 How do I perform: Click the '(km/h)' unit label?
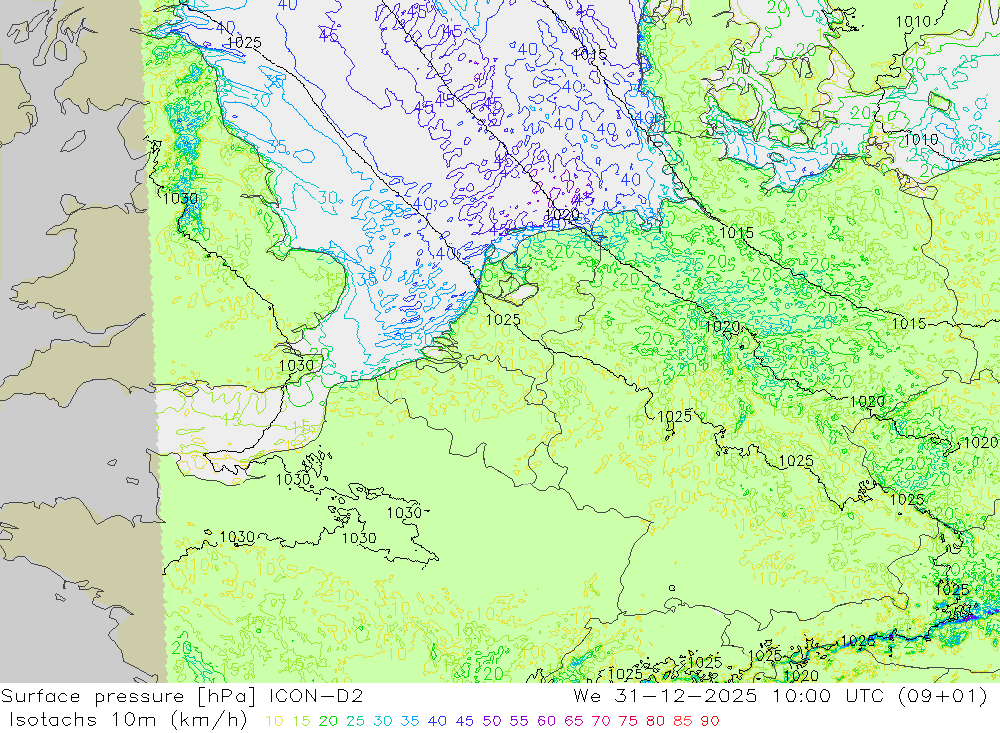point(209,720)
